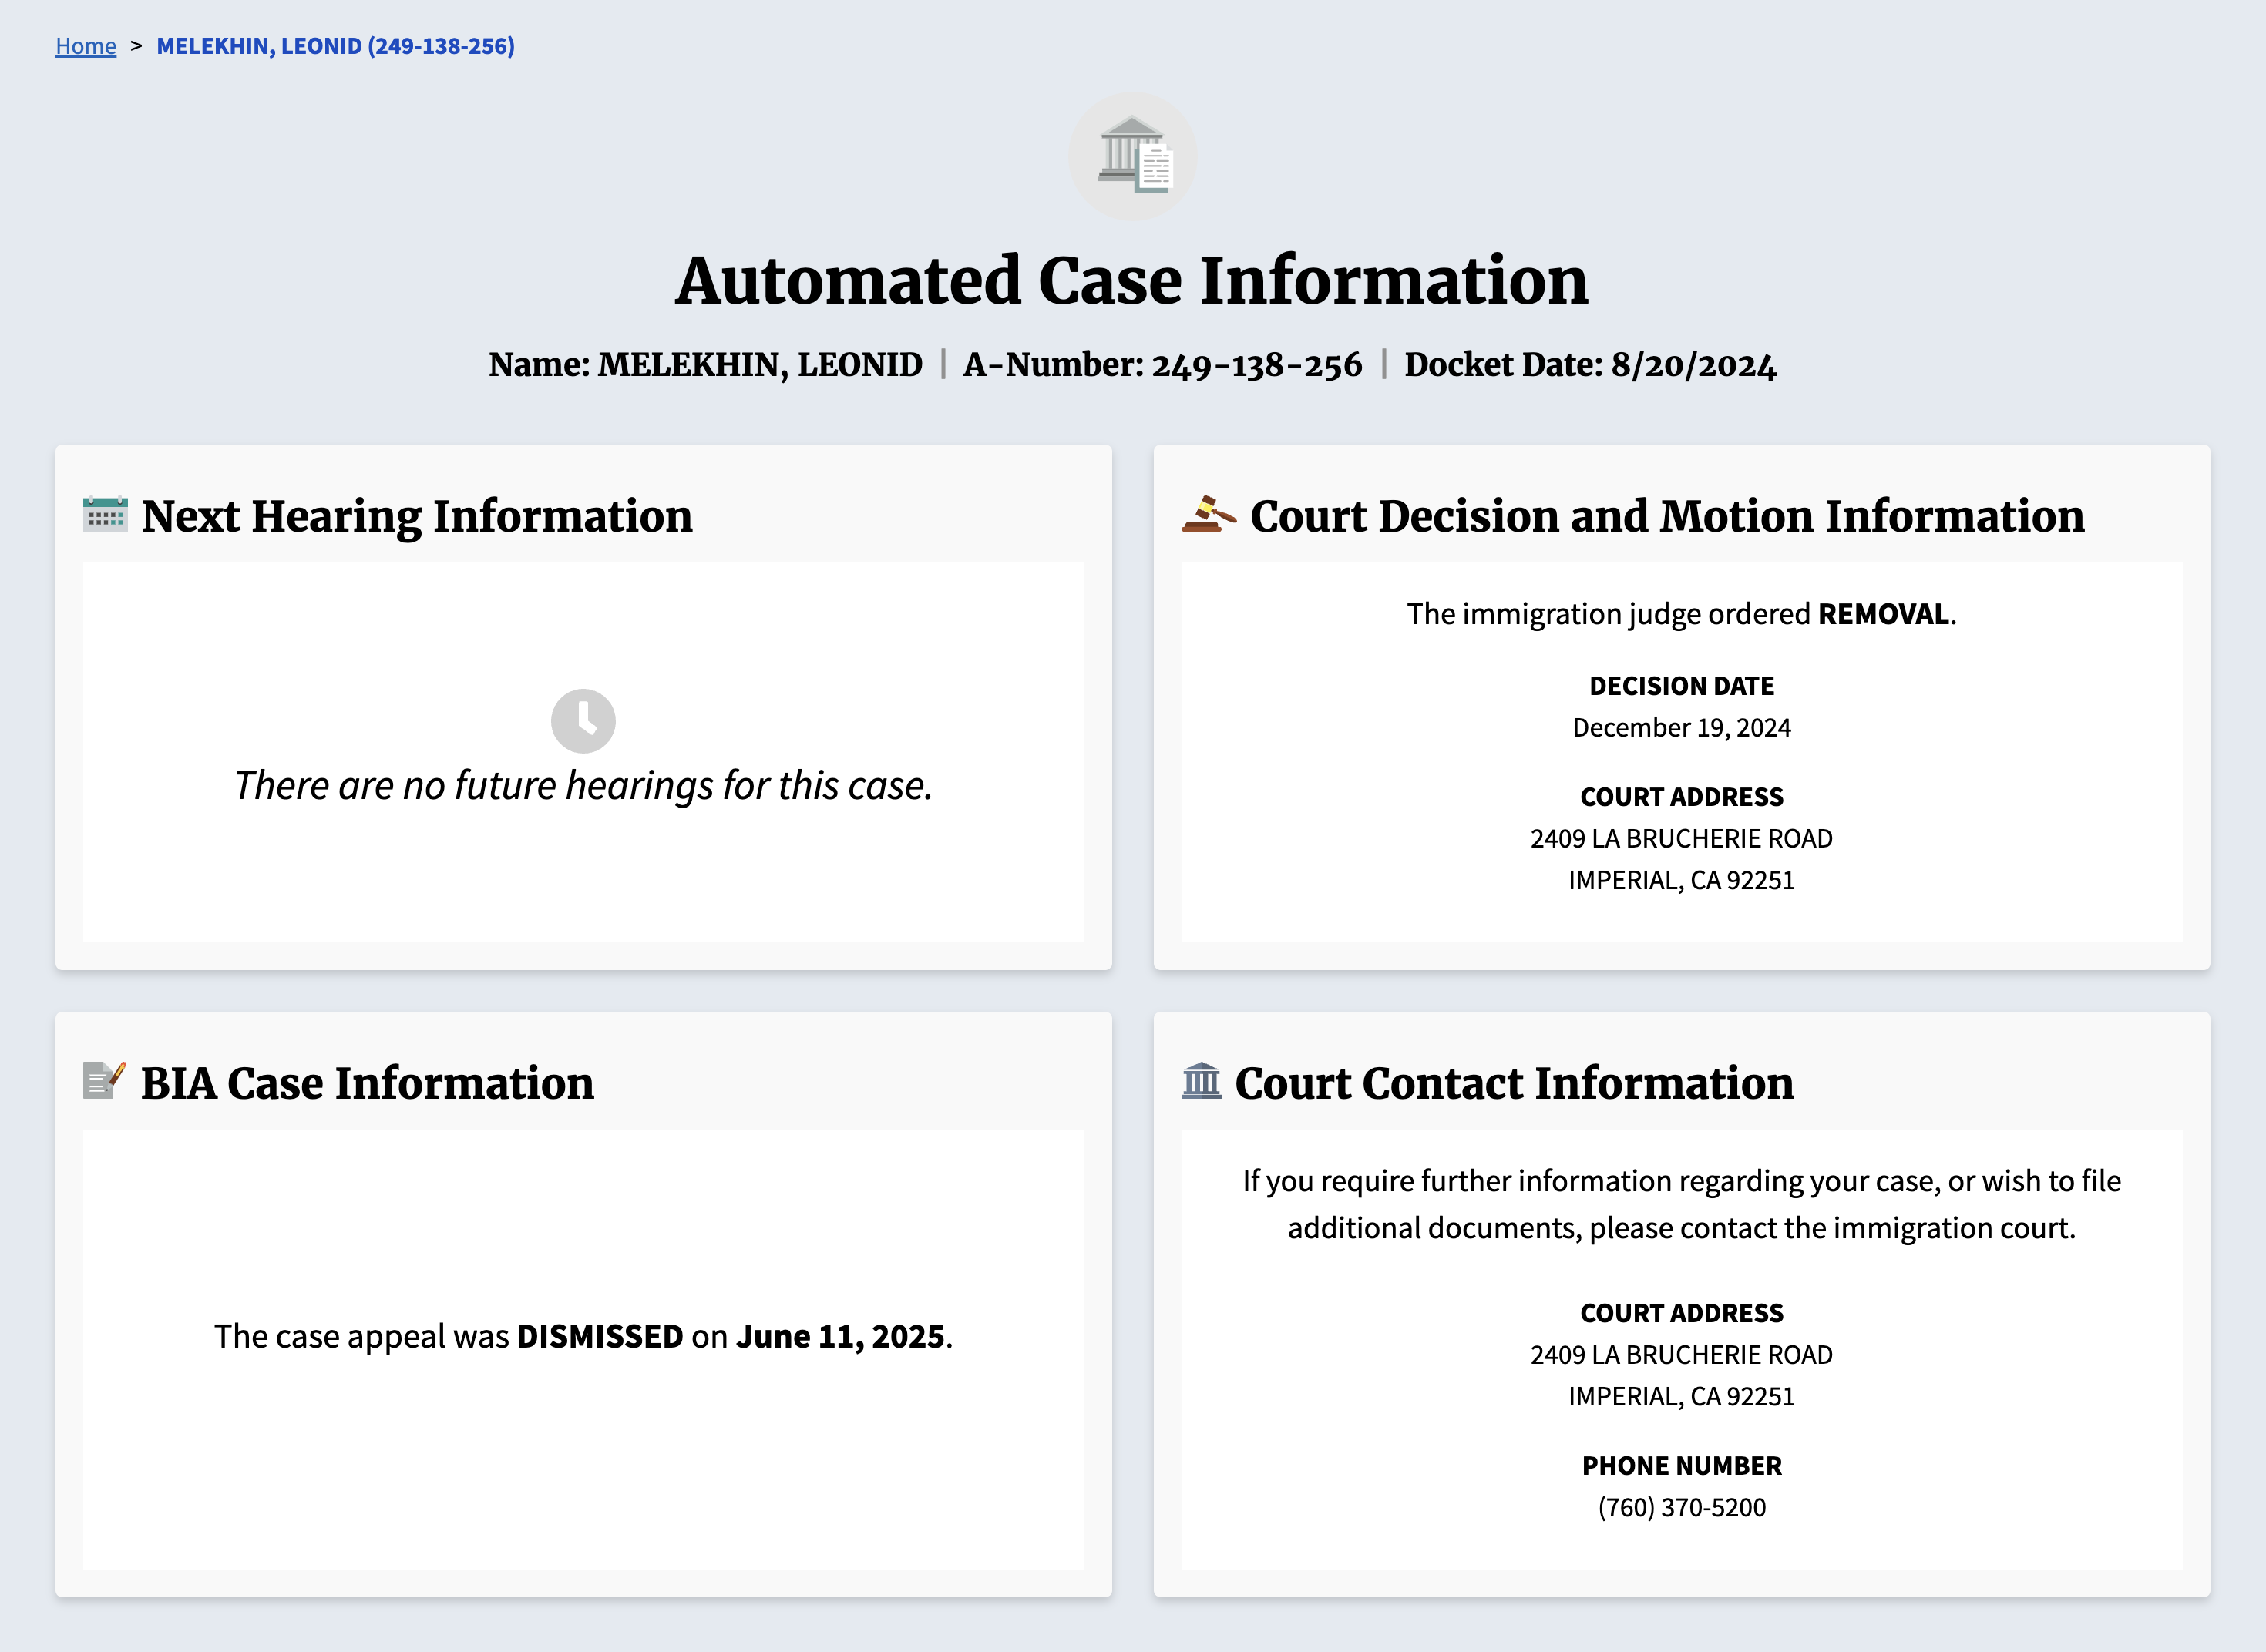The width and height of the screenshot is (2266, 1652).
Task: Click the notepad pencil icon beside BIA Case
Action: pos(104,1080)
